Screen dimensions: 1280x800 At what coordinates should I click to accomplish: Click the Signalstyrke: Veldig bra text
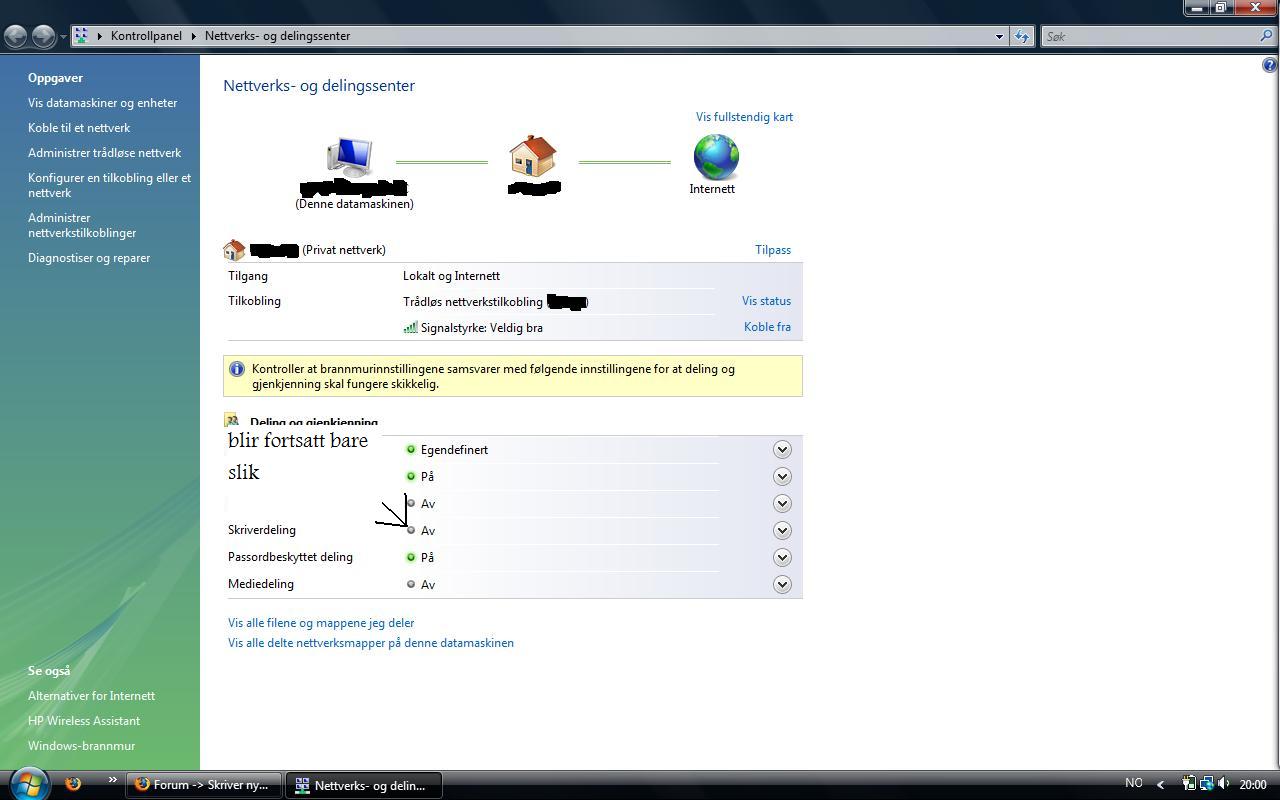[482, 328]
